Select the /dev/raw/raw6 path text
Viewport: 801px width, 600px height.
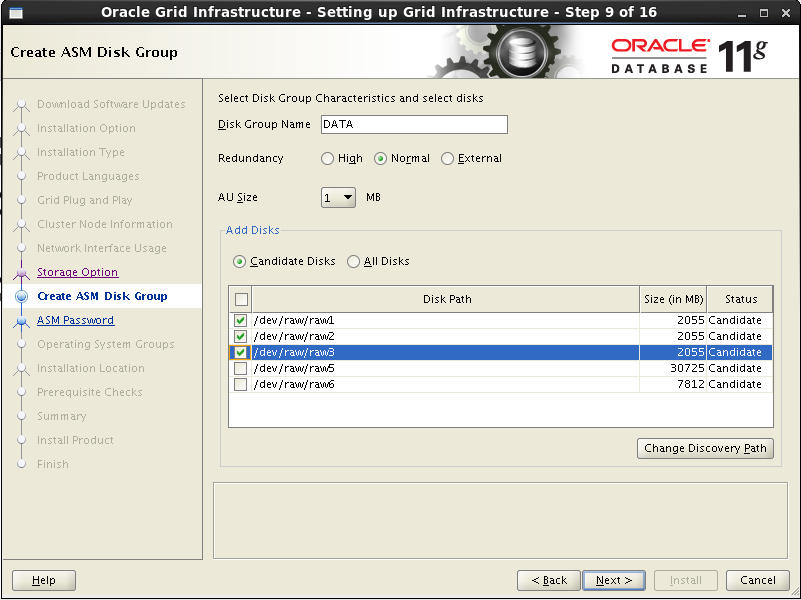click(294, 384)
